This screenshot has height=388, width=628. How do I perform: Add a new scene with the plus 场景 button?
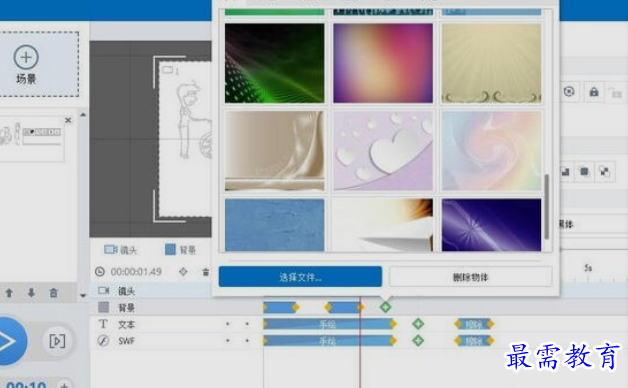click(x=26, y=64)
